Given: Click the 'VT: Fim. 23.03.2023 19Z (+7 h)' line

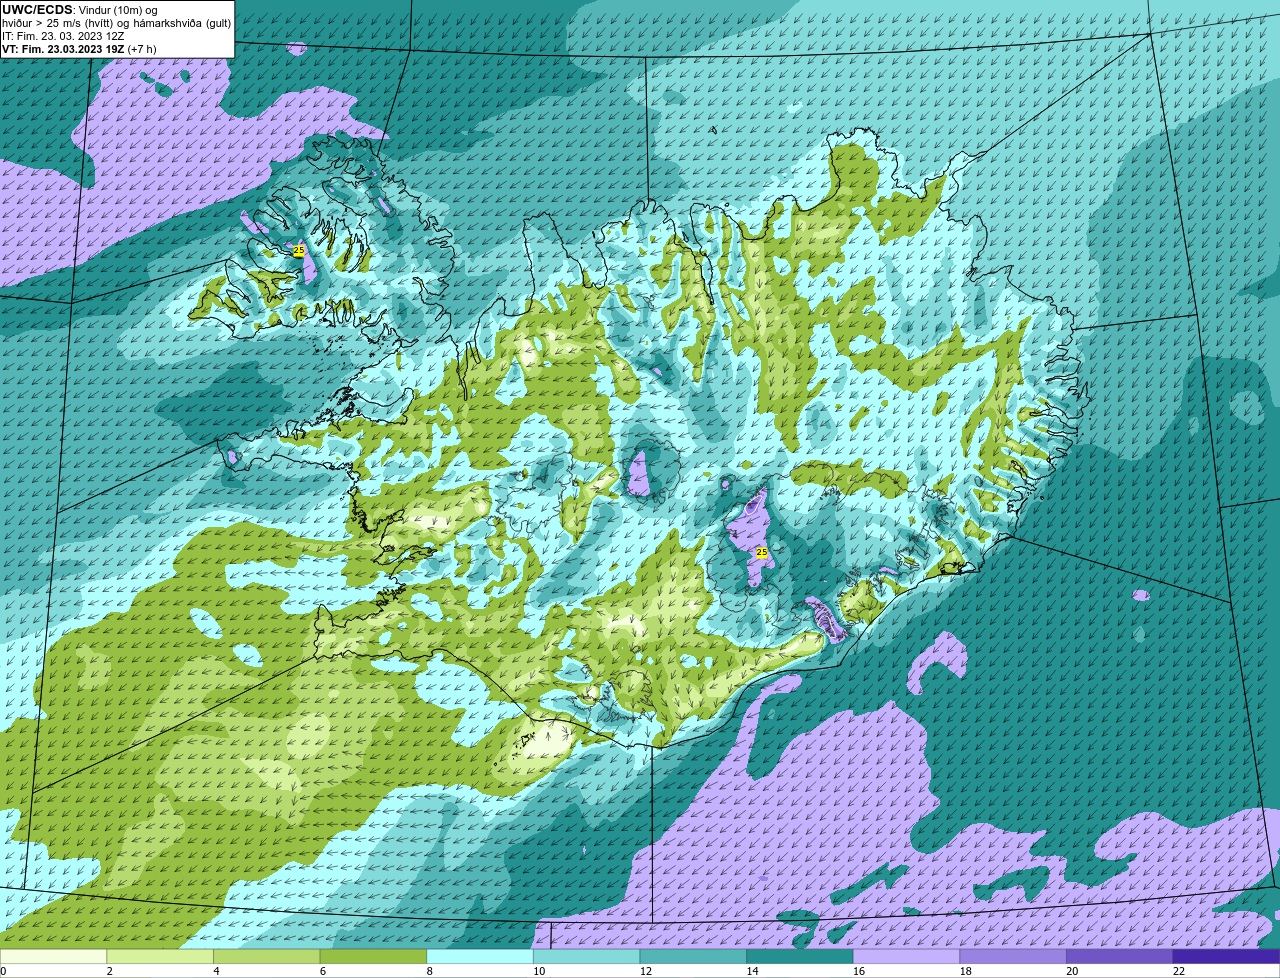Looking at the screenshot, I should (x=79, y=48).
